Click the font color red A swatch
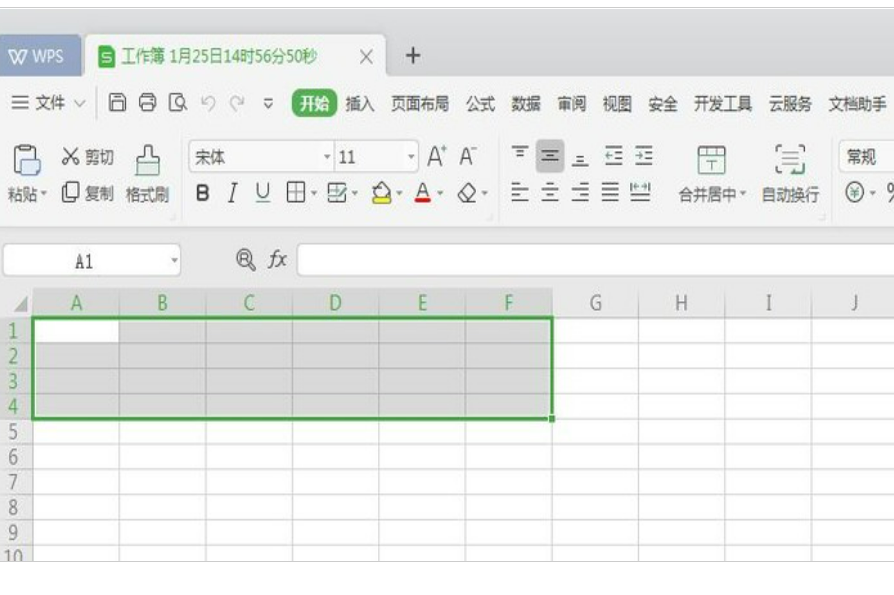Screen dimensions: 894x595 [x=422, y=192]
